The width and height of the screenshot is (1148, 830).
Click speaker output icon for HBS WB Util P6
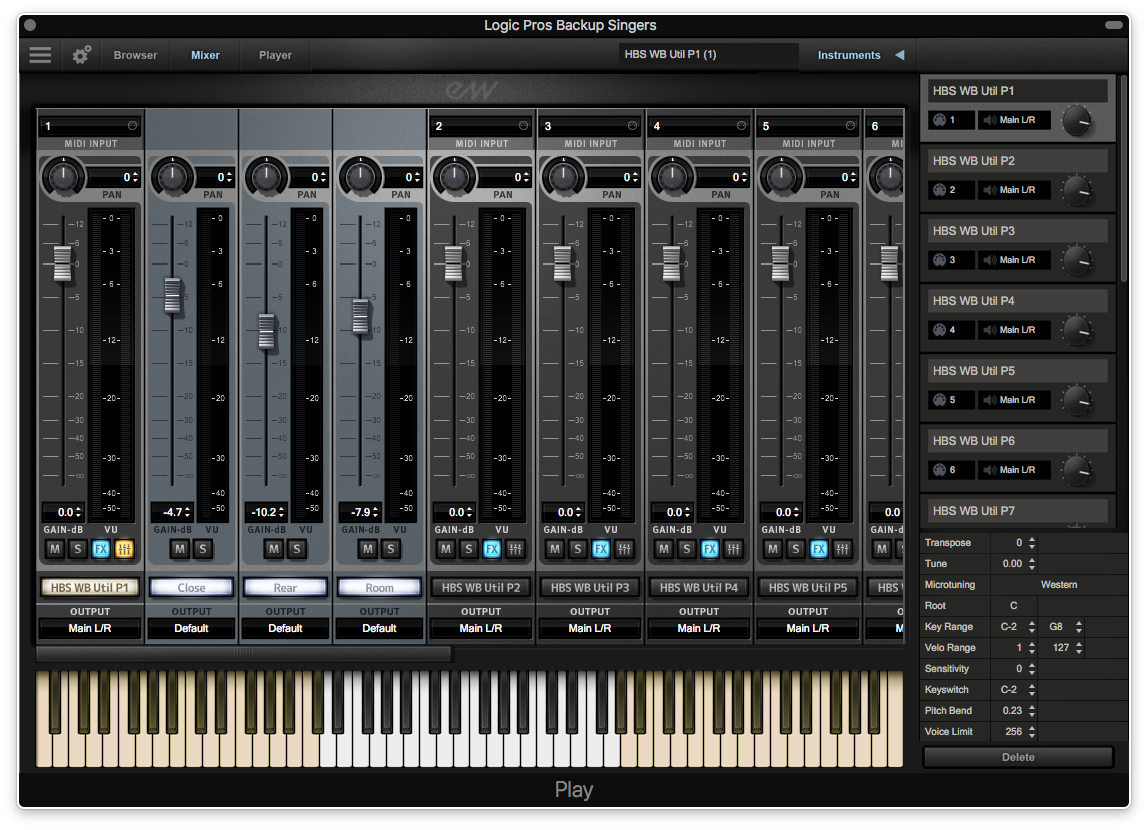(990, 470)
